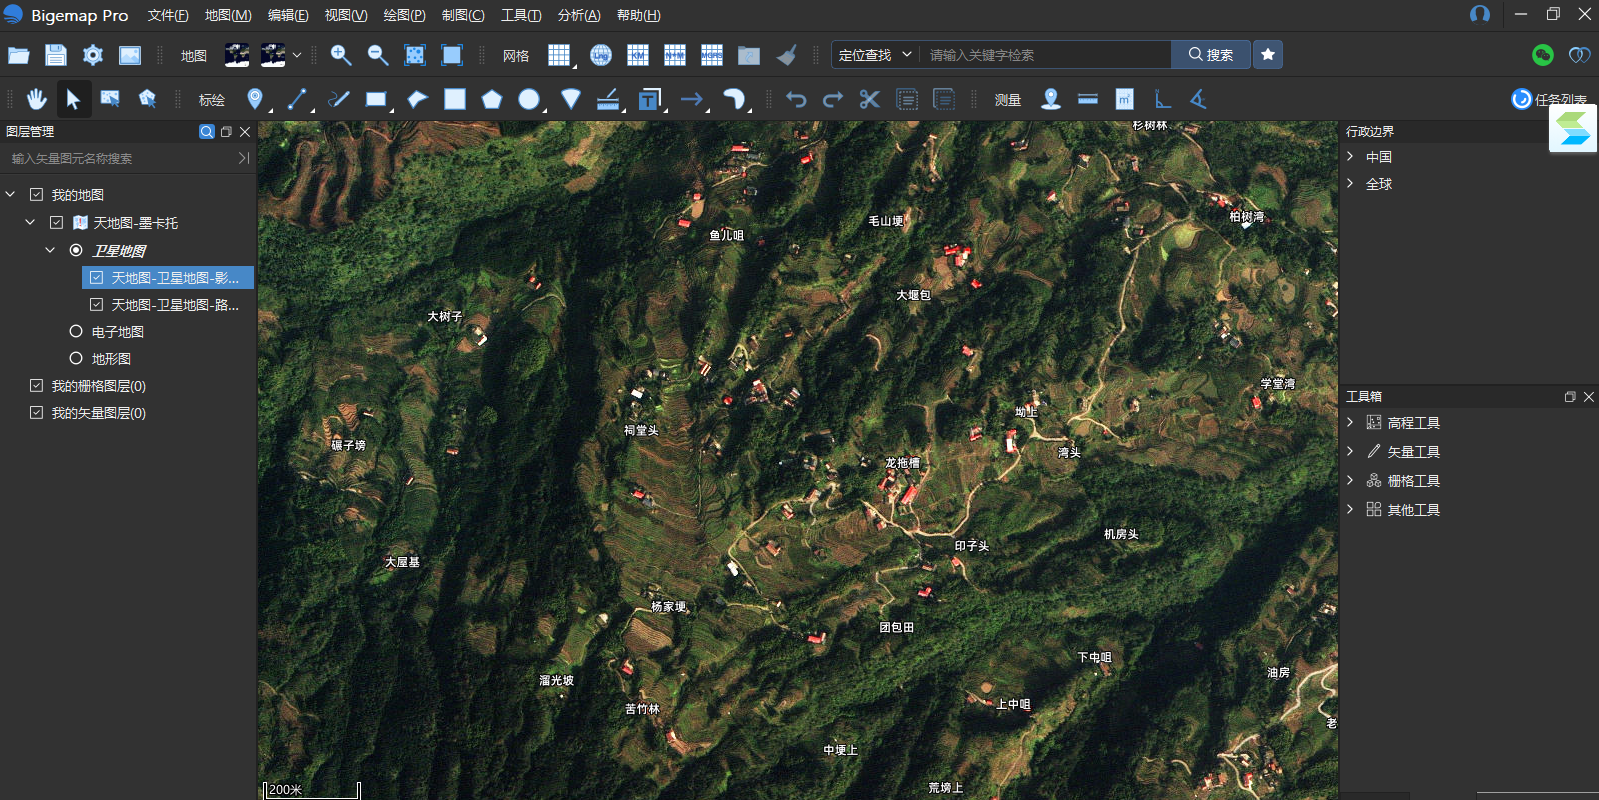
Task: Select the pan hand tool
Action: coord(36,99)
